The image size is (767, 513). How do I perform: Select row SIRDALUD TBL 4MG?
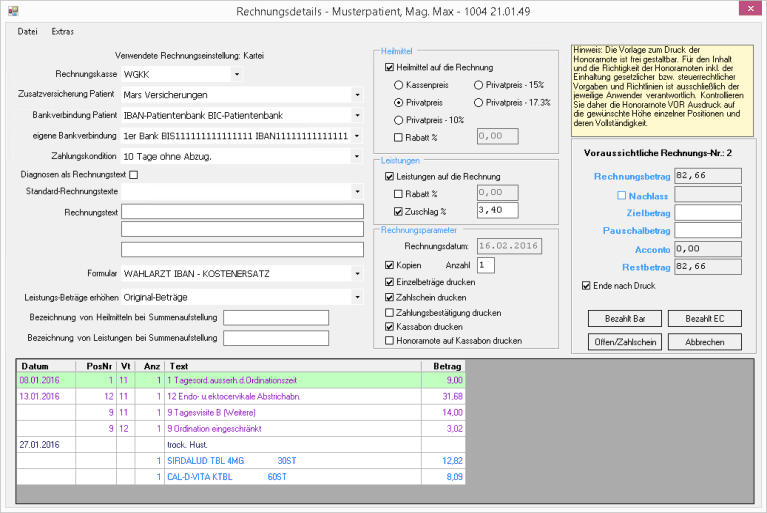pos(241,461)
